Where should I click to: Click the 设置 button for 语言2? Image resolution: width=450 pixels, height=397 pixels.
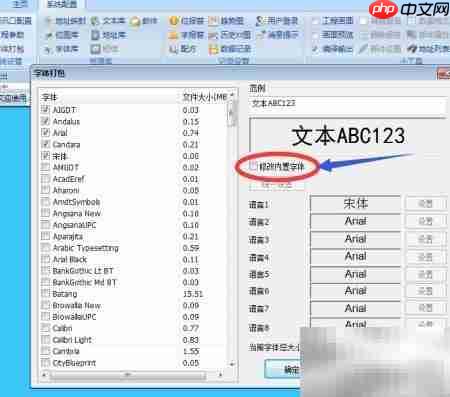point(426,221)
